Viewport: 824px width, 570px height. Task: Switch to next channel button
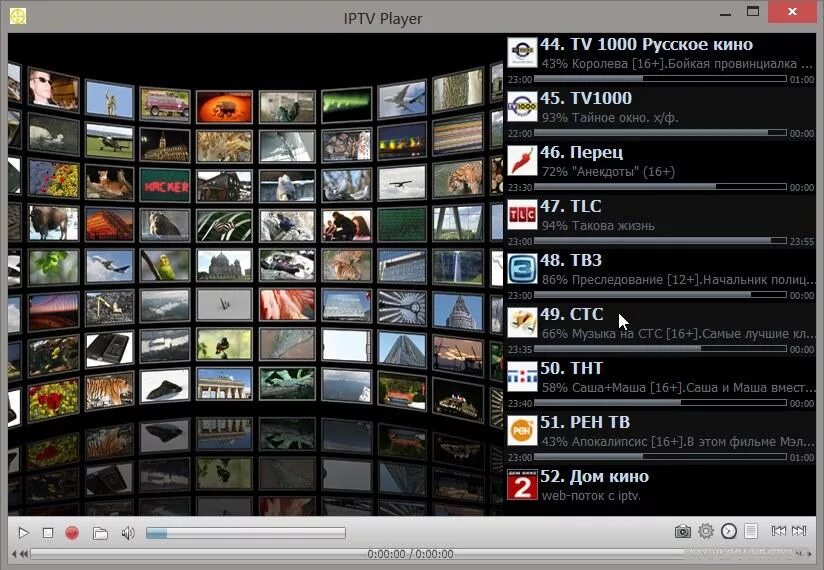pyautogui.click(x=799, y=531)
